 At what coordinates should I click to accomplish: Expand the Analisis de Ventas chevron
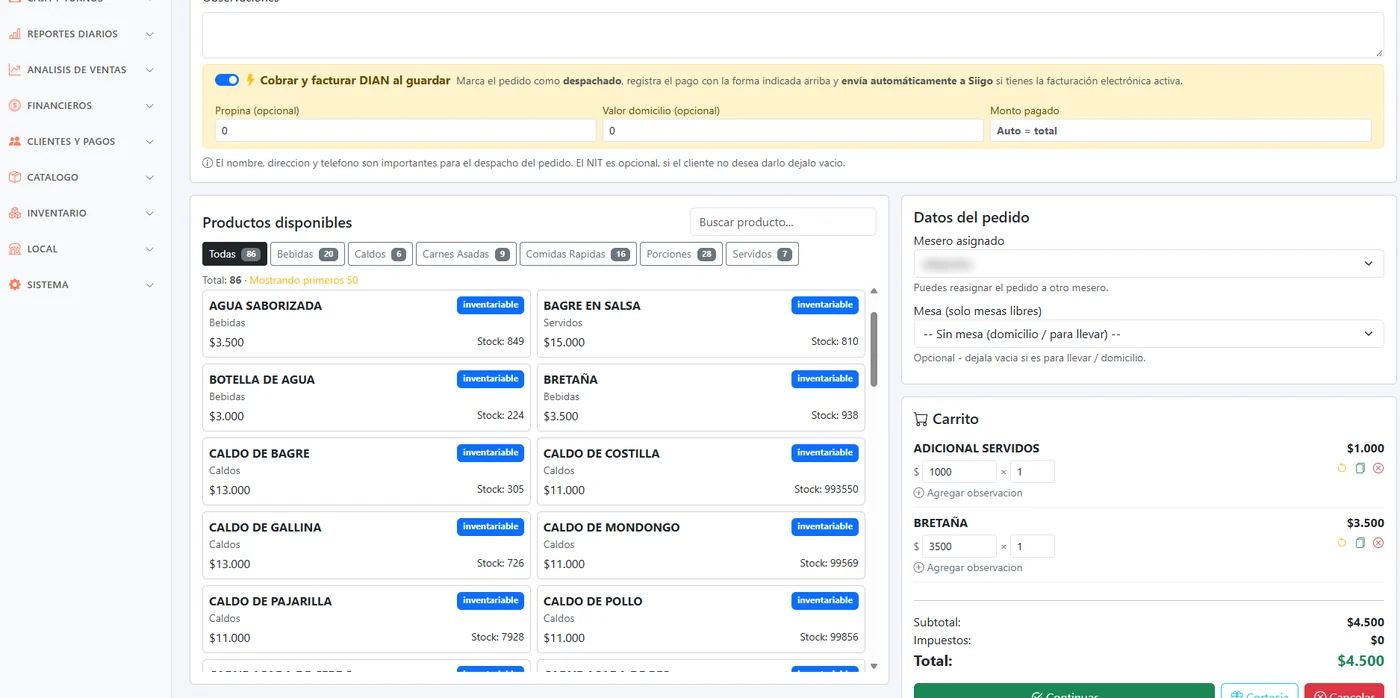click(x=149, y=70)
